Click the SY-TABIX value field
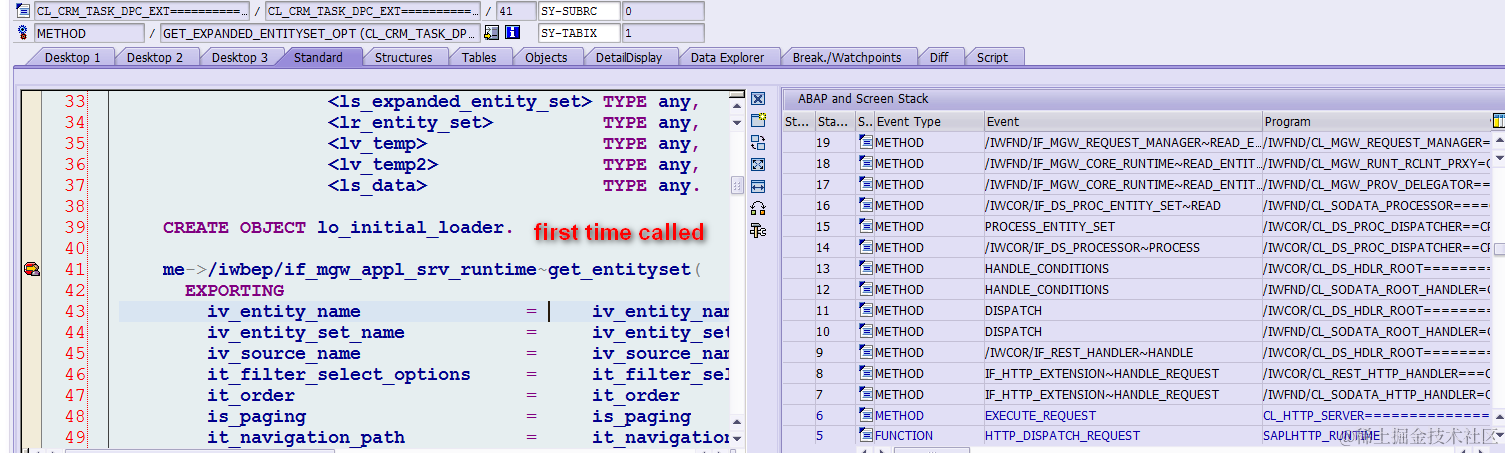Viewport: 1505px width, 453px height. coord(662,32)
